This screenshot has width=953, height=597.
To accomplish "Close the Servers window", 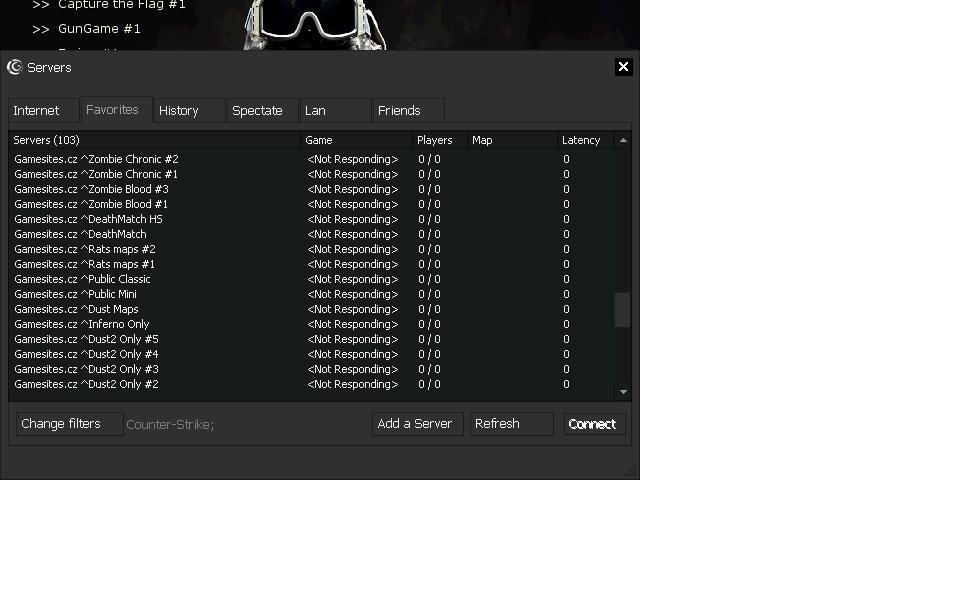I will 623,67.
